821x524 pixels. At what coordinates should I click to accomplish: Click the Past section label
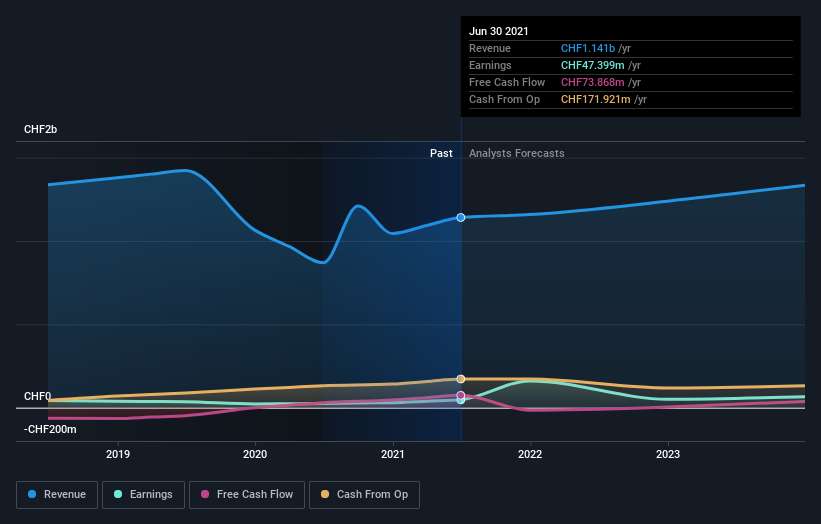(441, 153)
